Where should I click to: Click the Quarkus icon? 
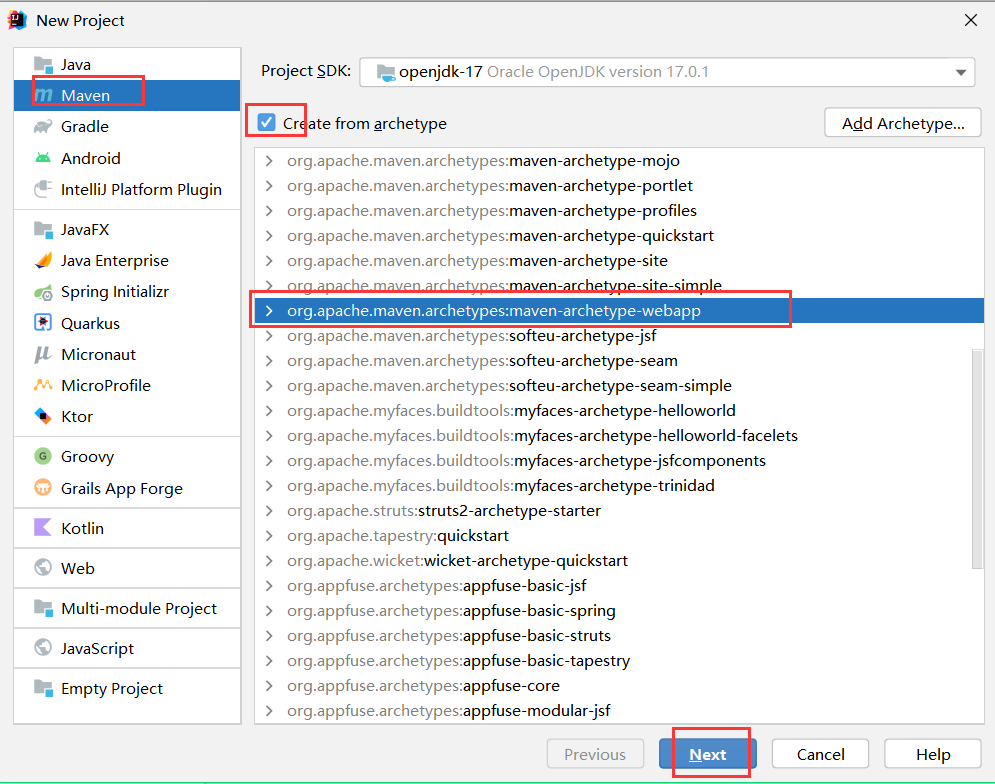(x=43, y=323)
